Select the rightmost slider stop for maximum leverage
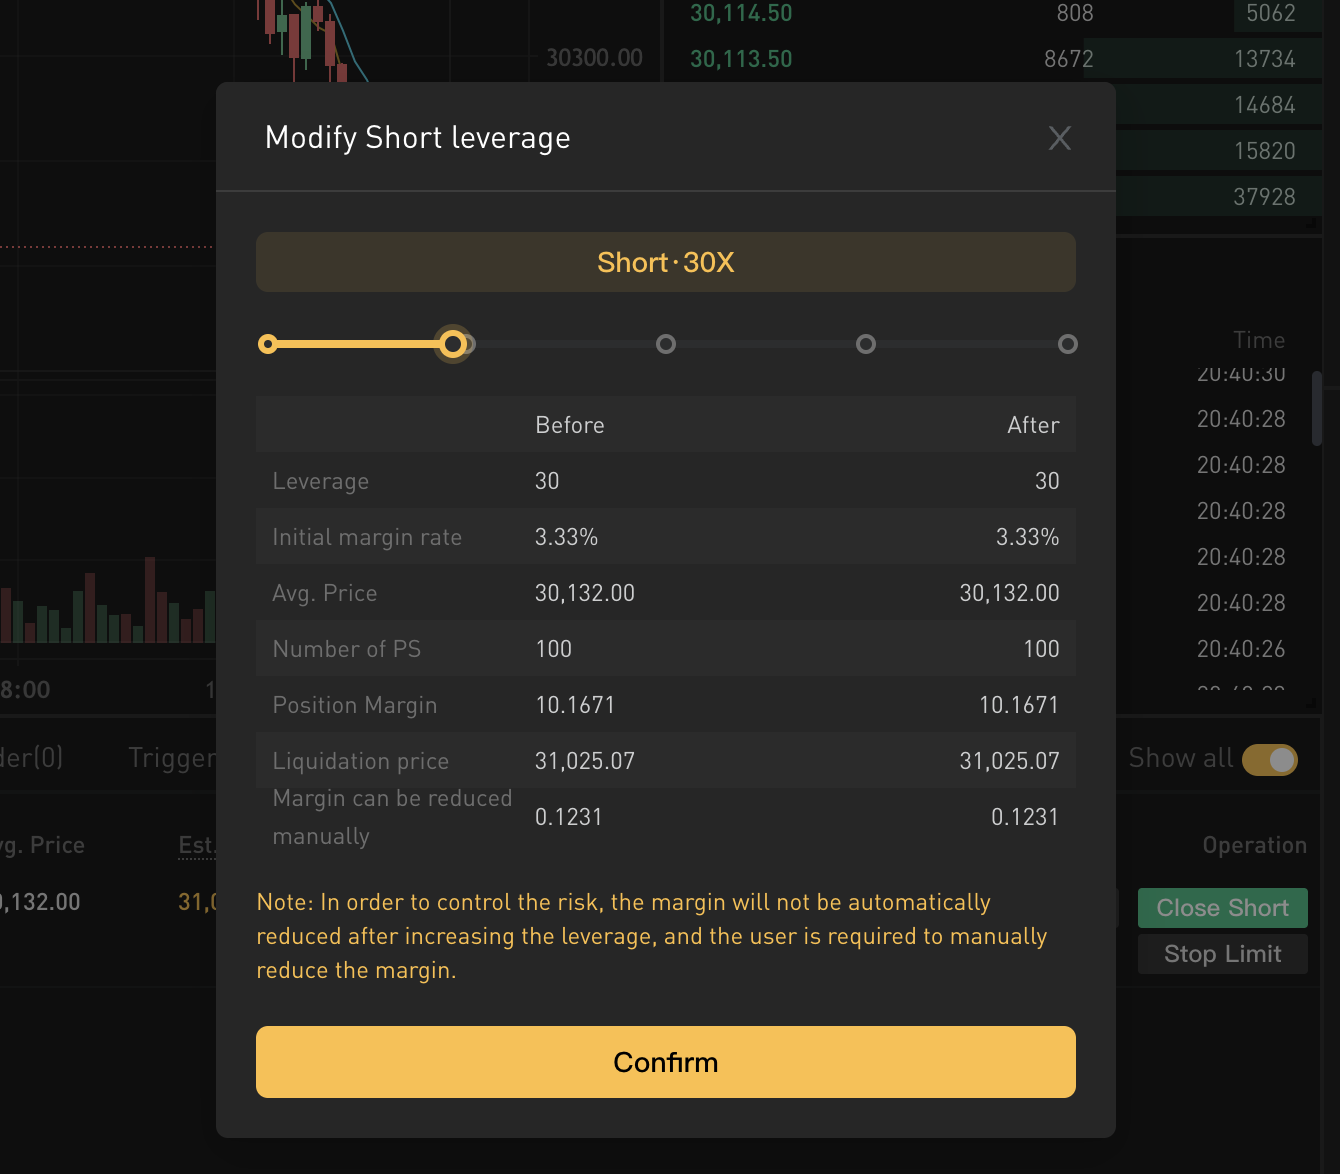 coord(1067,344)
